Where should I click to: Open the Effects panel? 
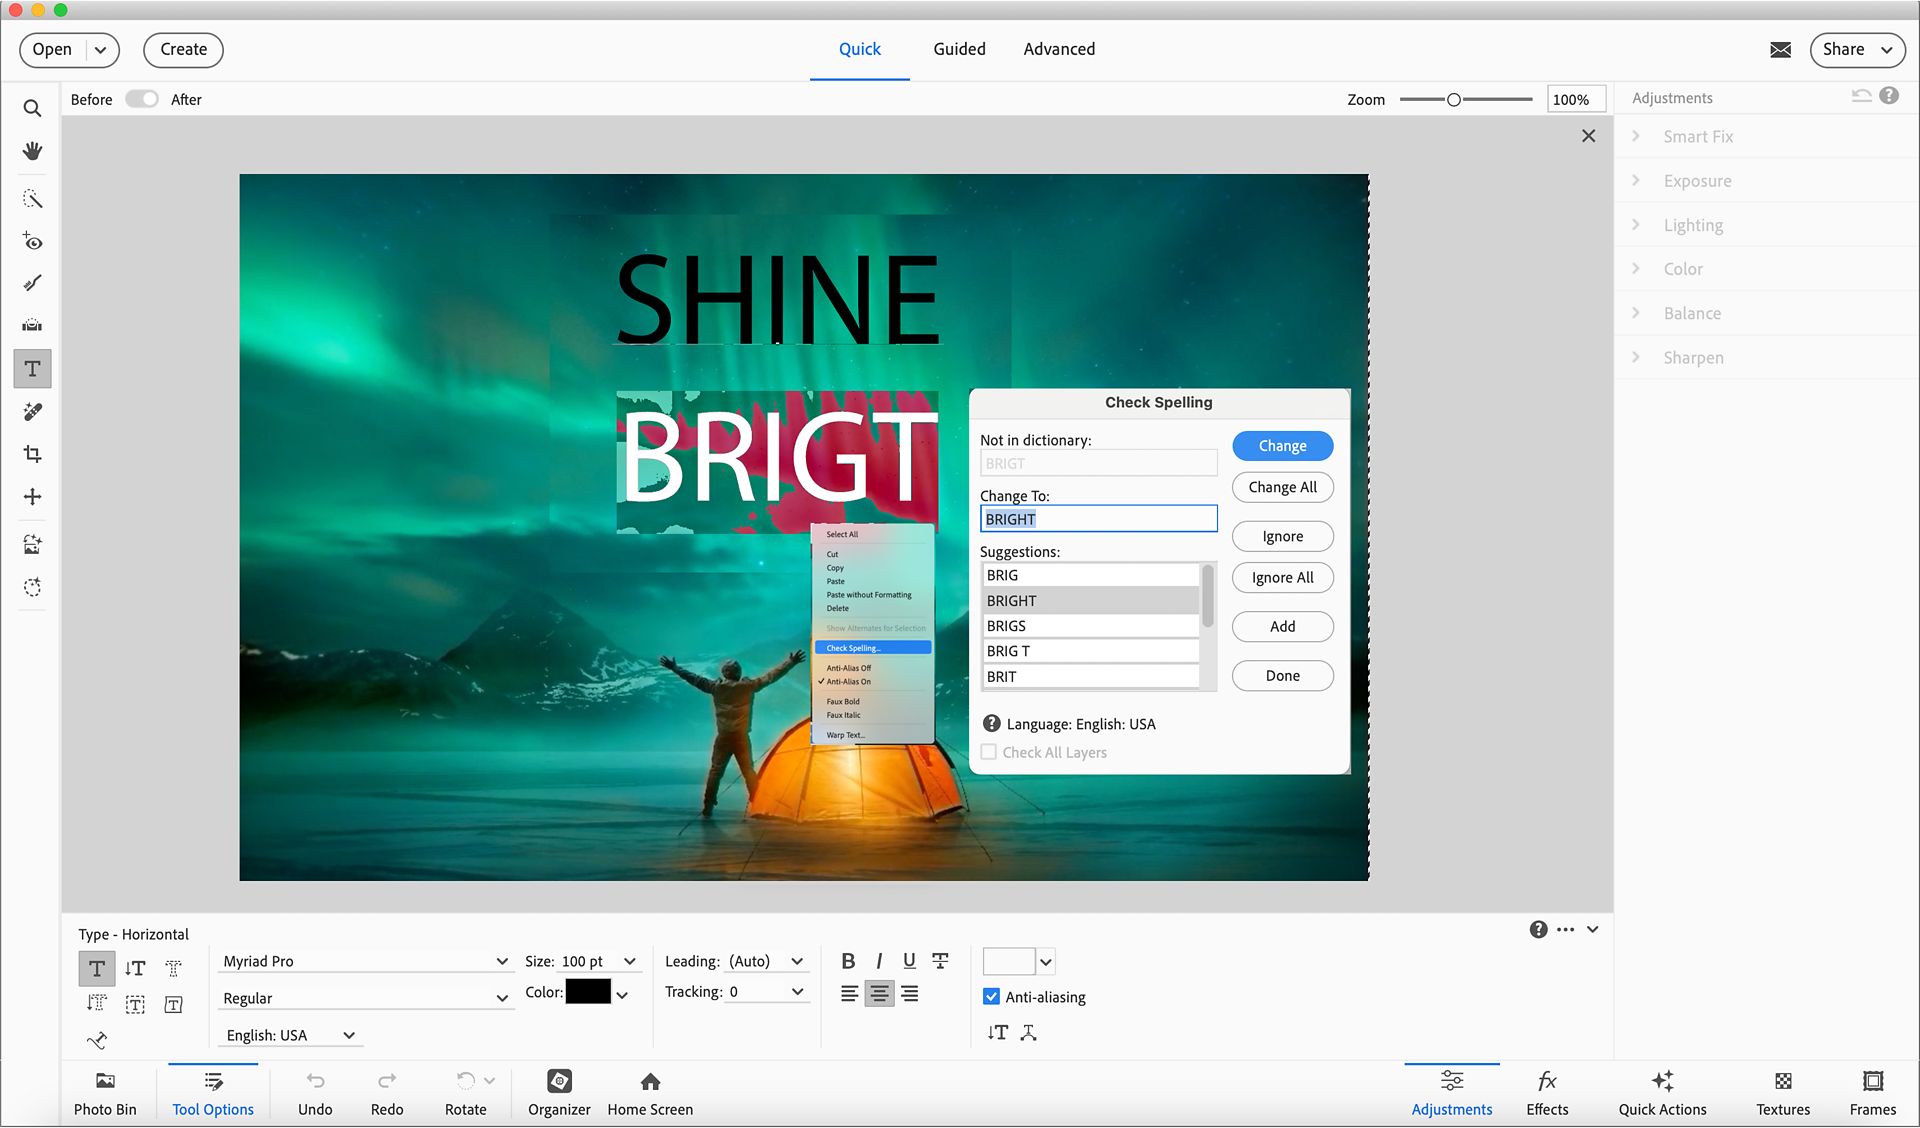1546,1090
